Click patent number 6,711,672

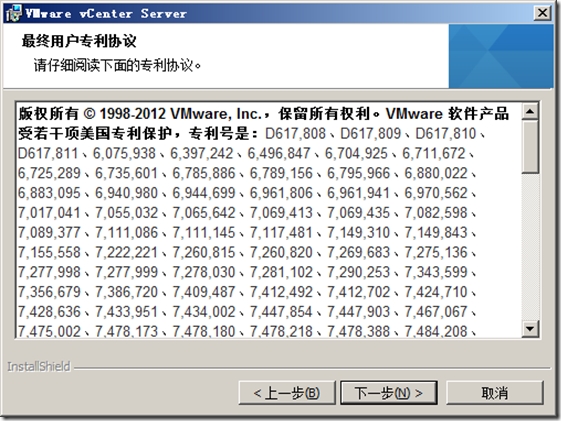434,153
